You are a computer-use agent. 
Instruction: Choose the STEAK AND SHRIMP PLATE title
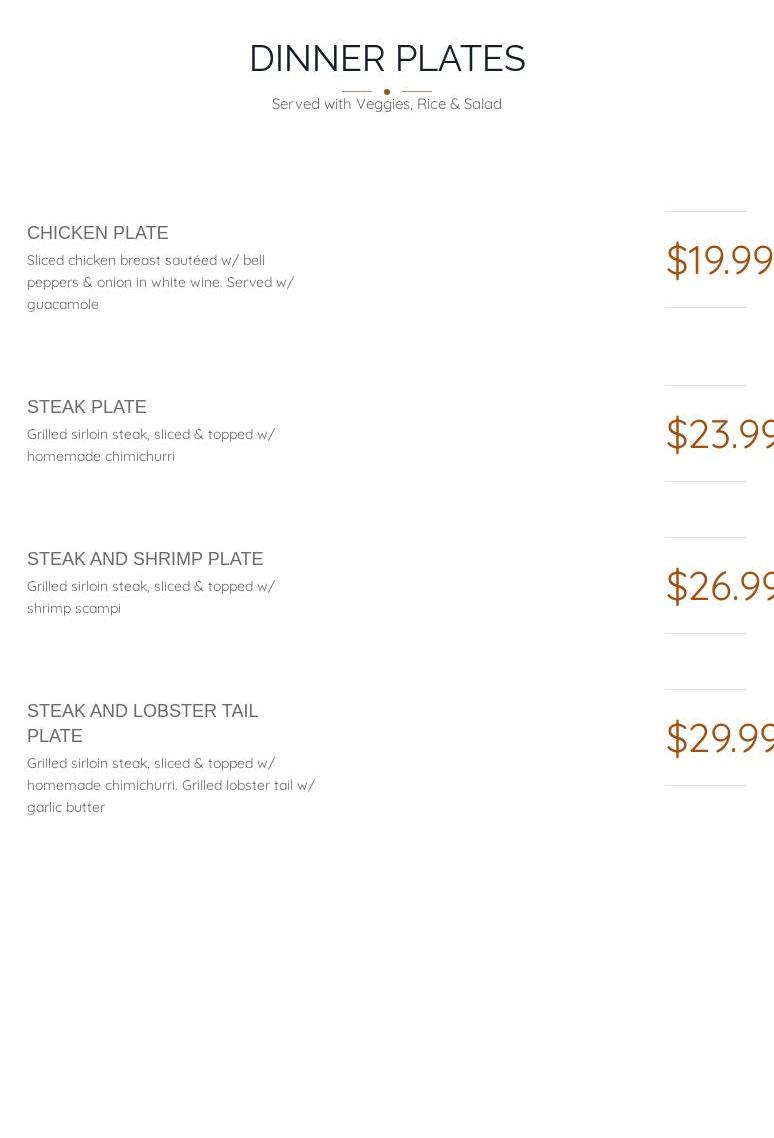point(145,559)
